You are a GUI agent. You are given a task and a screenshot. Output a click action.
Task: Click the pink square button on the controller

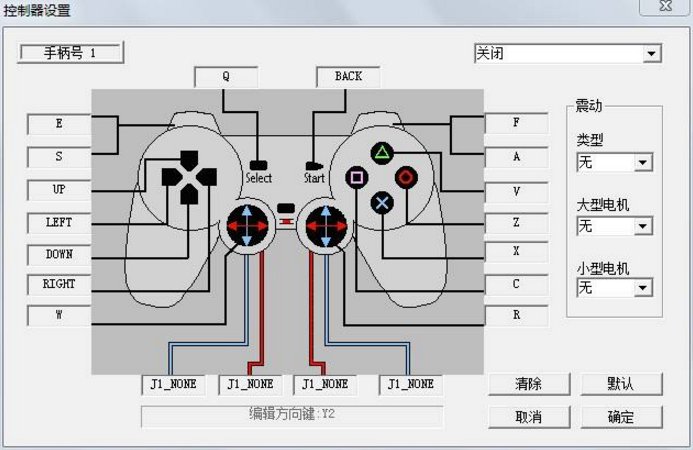pos(357,178)
